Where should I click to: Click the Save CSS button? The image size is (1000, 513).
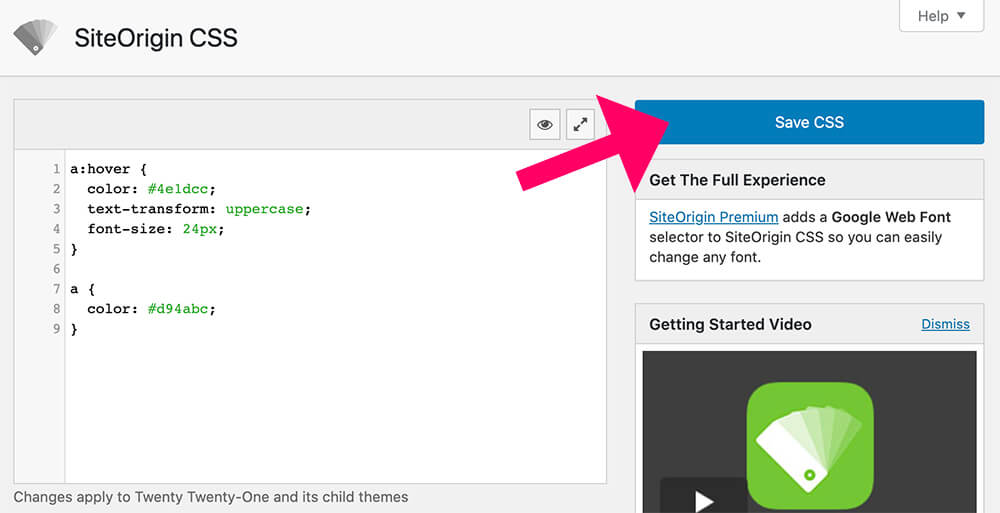coord(809,122)
